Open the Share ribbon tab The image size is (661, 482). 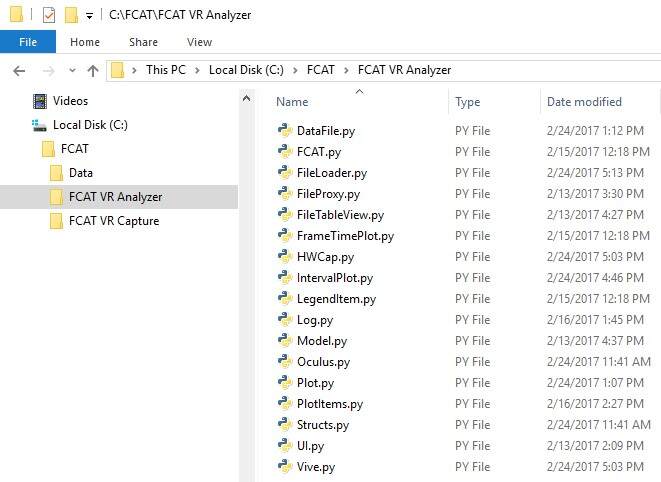pyautogui.click(x=143, y=42)
